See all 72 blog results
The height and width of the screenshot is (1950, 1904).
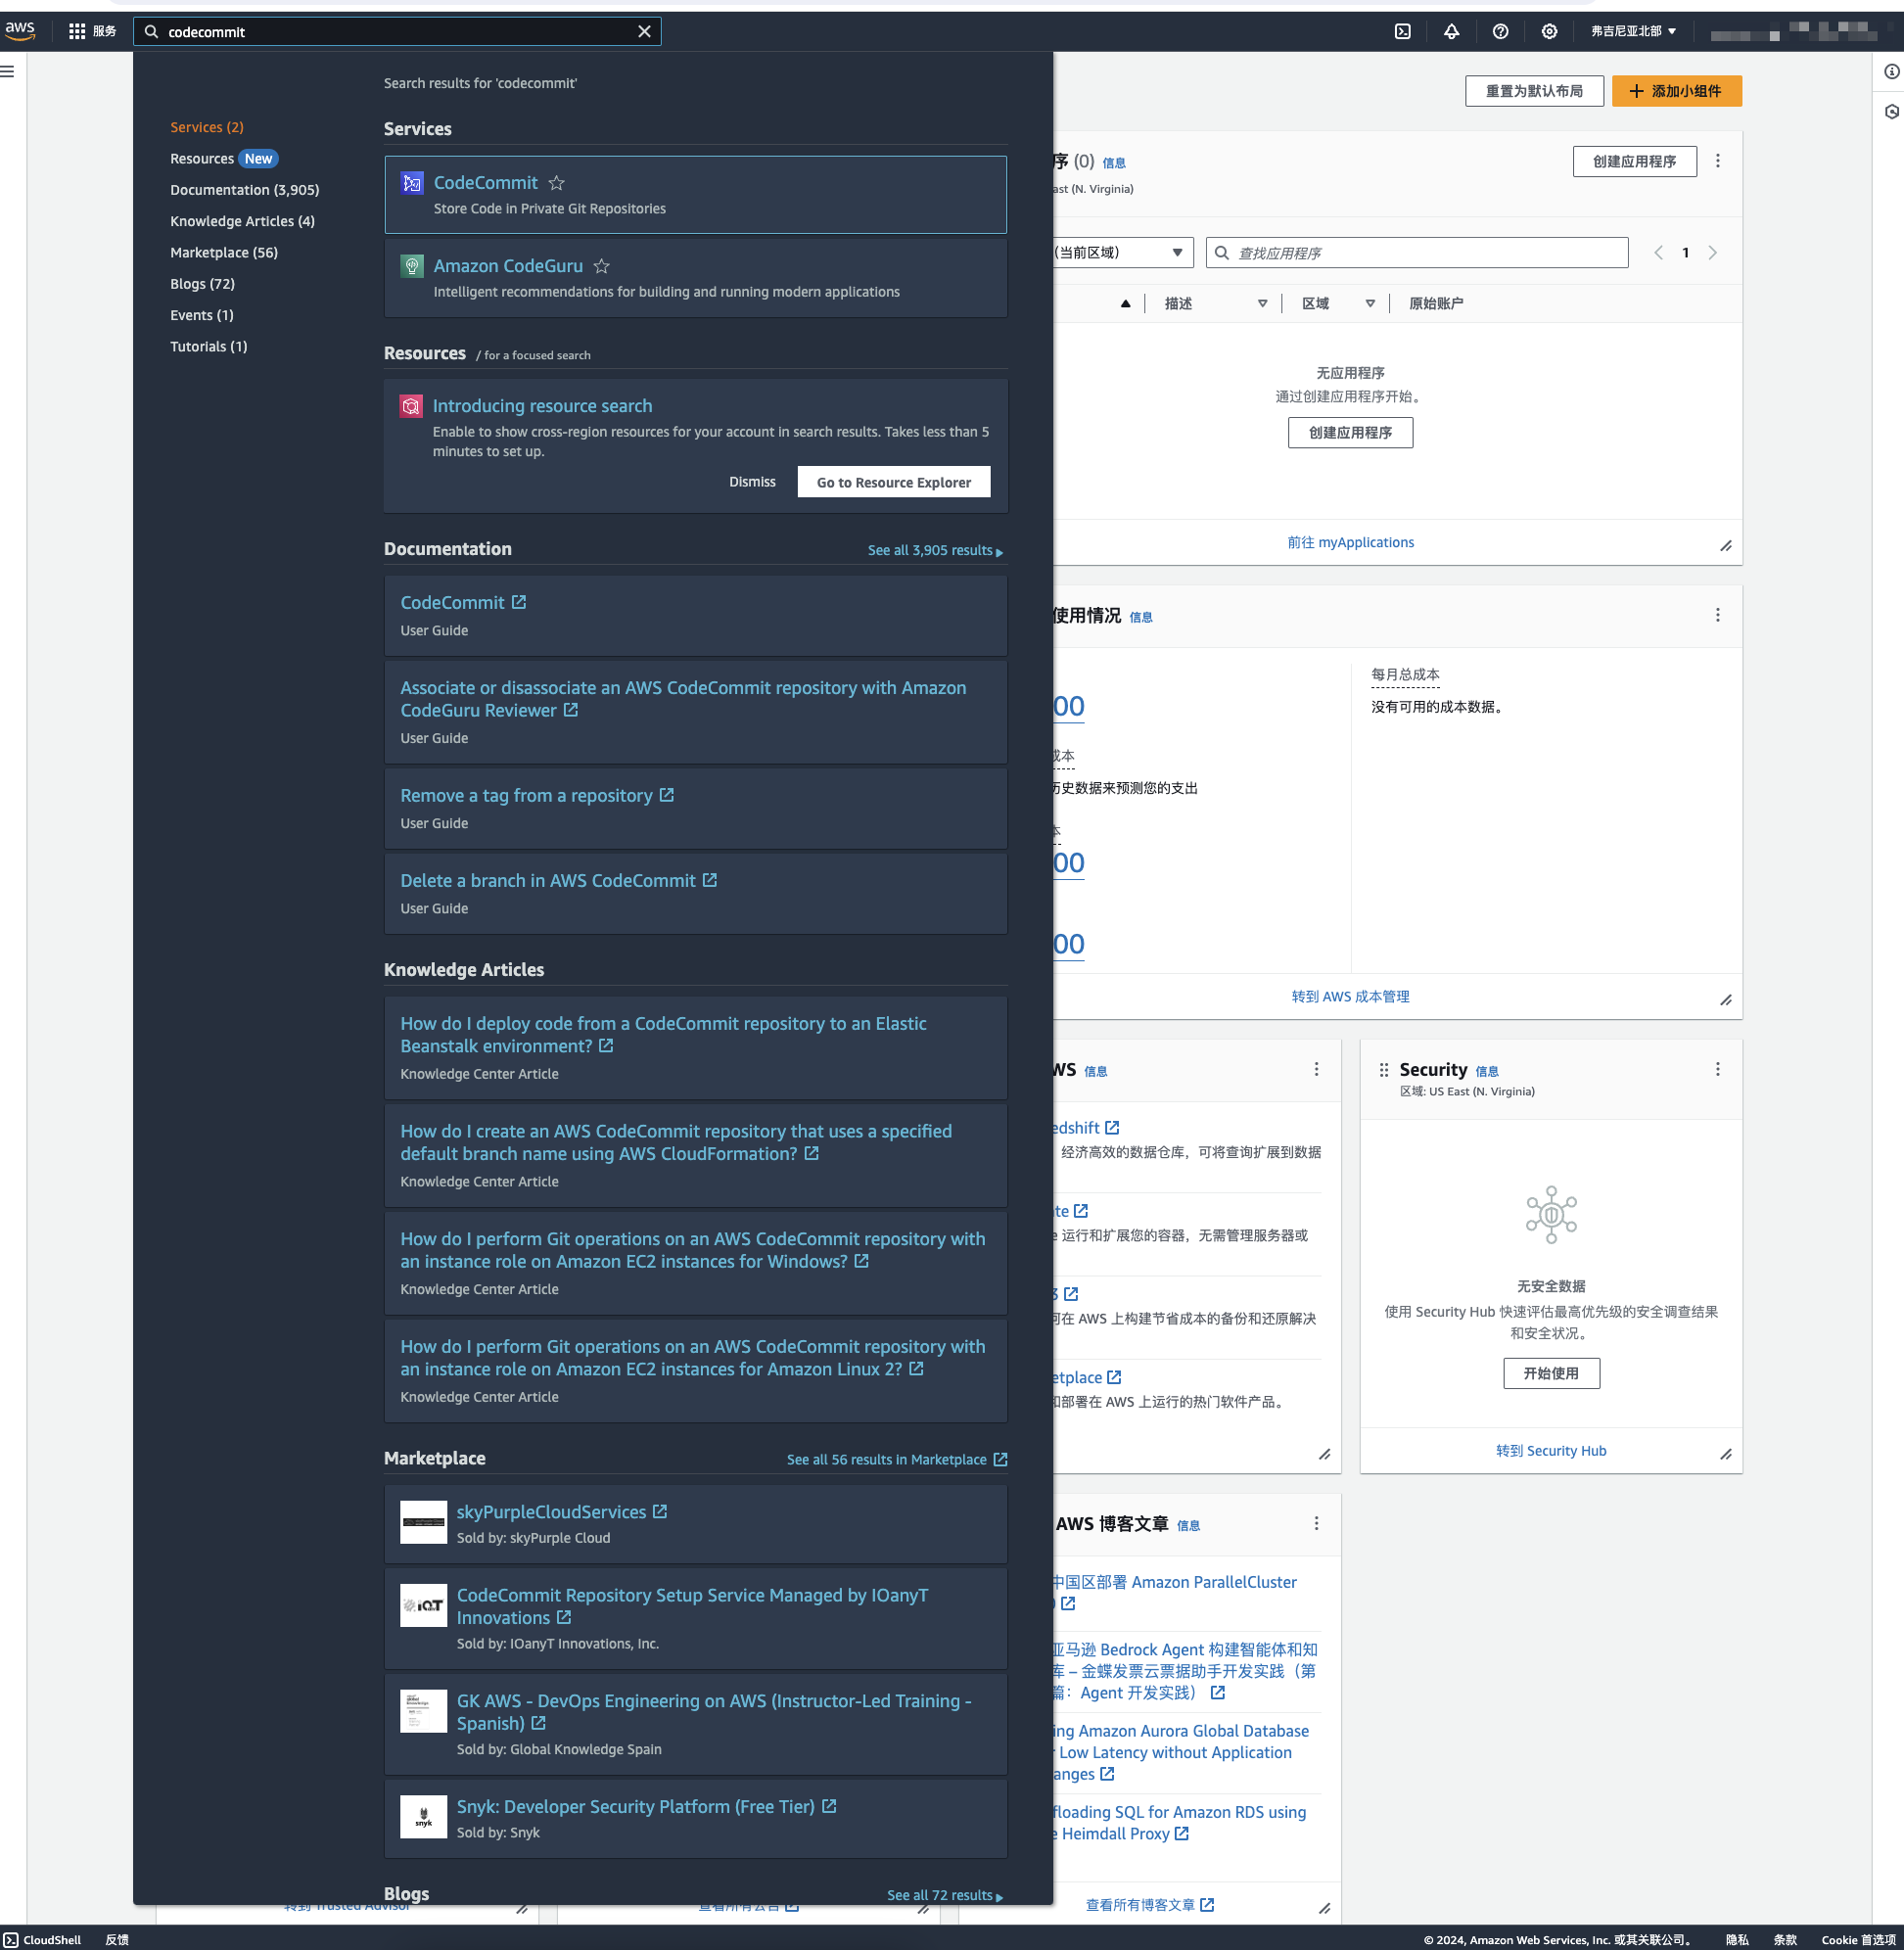tap(944, 1896)
